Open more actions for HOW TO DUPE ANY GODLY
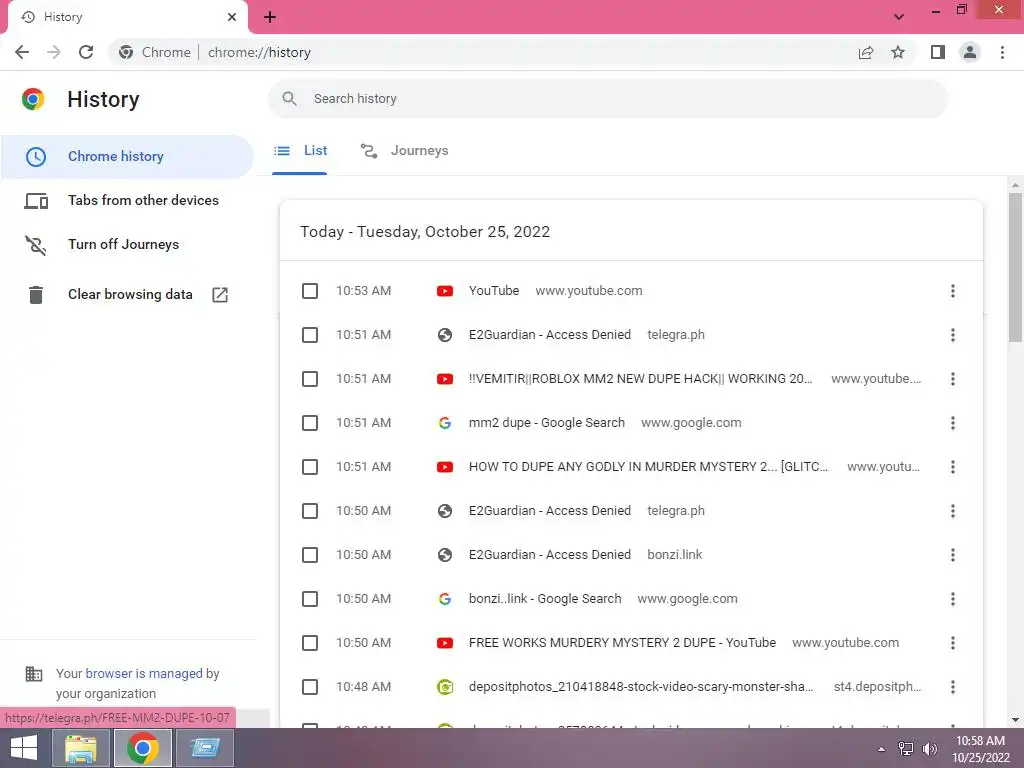Screen dimensions: 1024x768 pos(953,467)
